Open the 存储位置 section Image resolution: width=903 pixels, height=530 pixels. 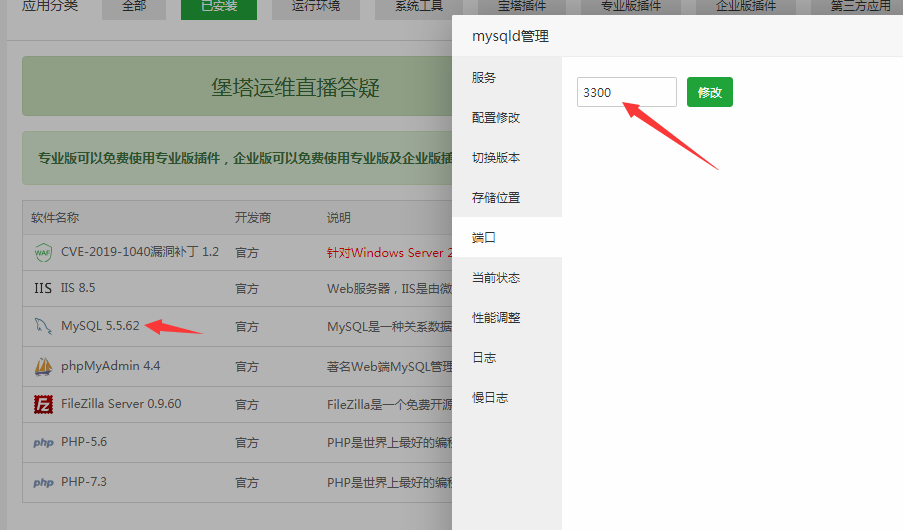(x=507, y=198)
